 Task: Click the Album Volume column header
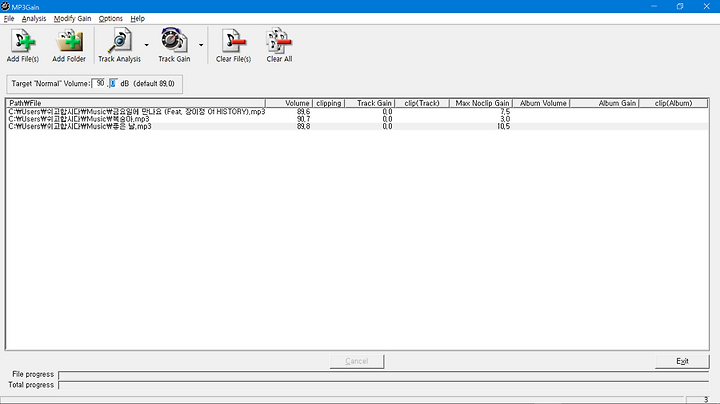pyautogui.click(x=541, y=103)
